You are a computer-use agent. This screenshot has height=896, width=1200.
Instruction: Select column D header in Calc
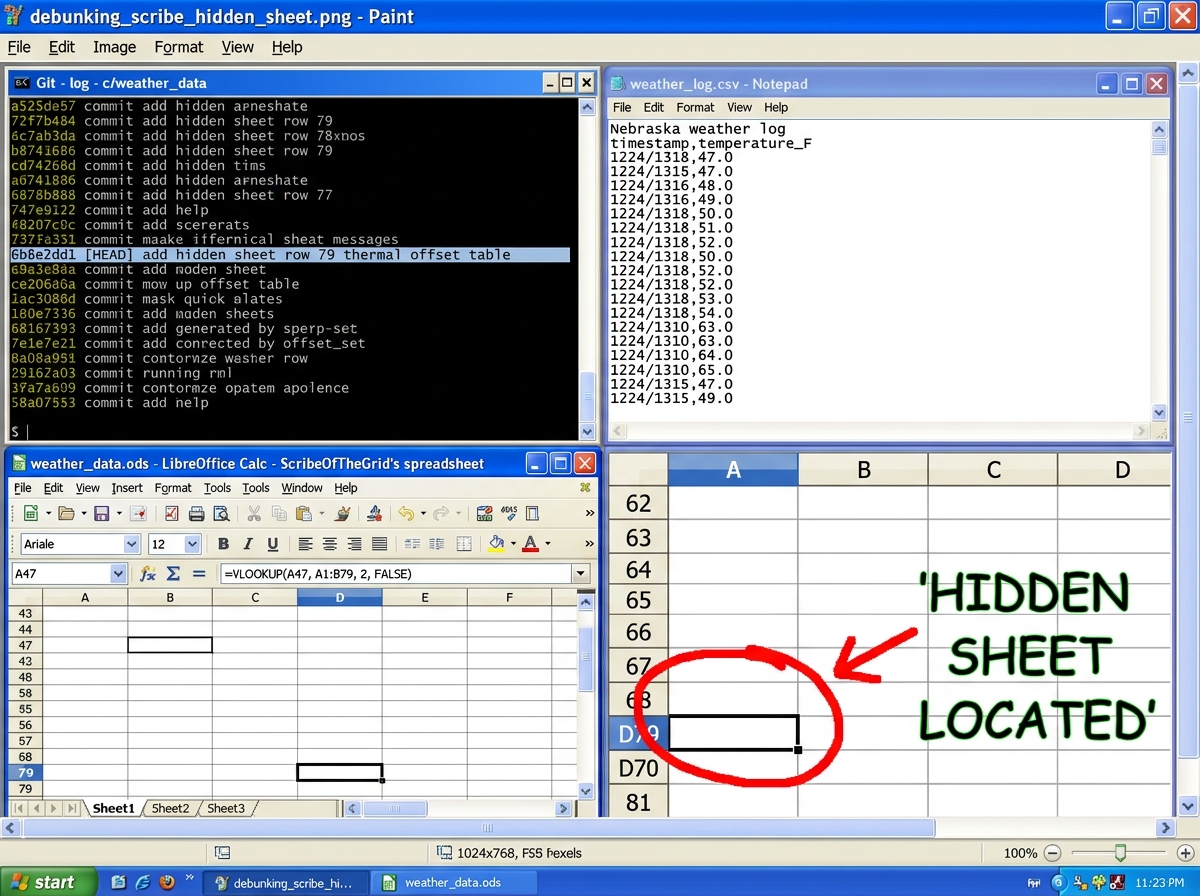[x=340, y=597]
